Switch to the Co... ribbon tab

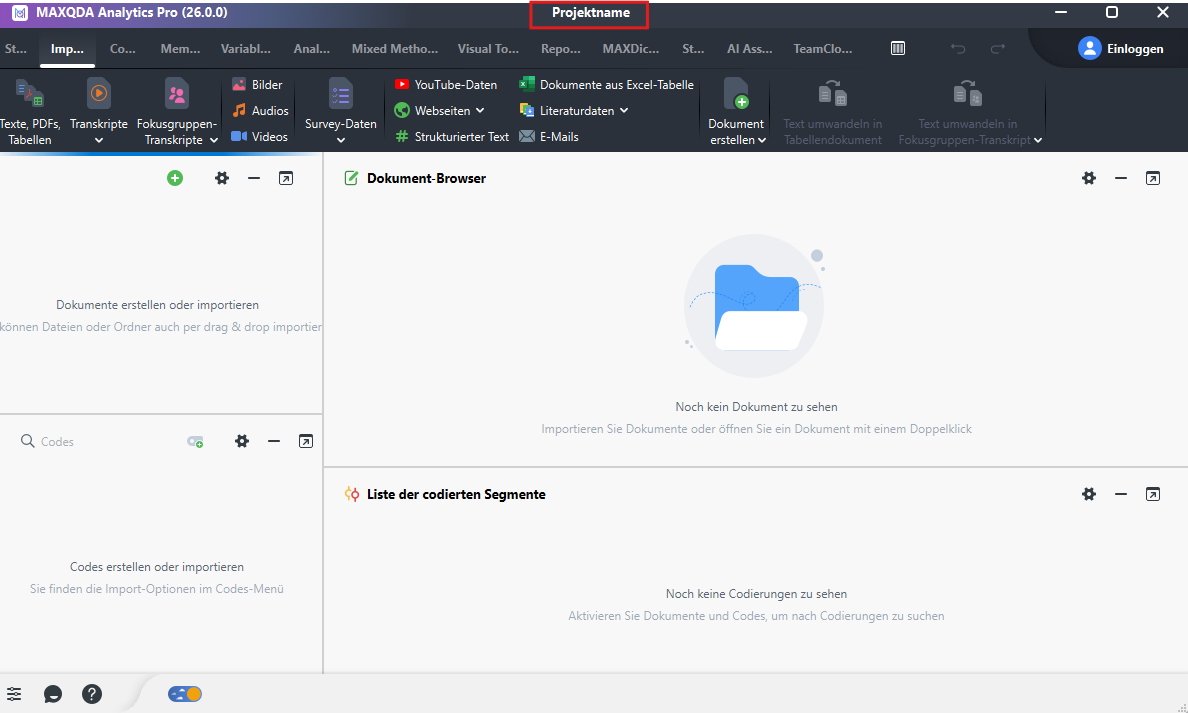pyautogui.click(x=123, y=48)
